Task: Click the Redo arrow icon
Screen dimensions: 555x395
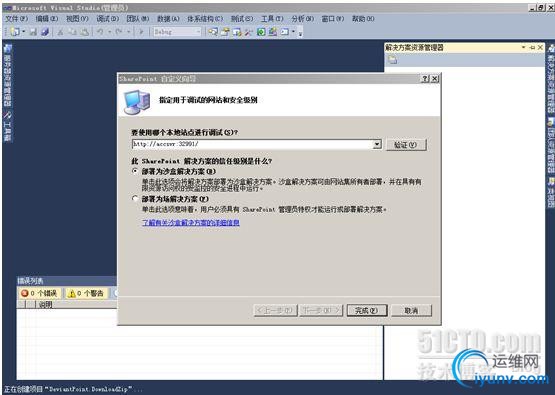Action: coord(119,32)
